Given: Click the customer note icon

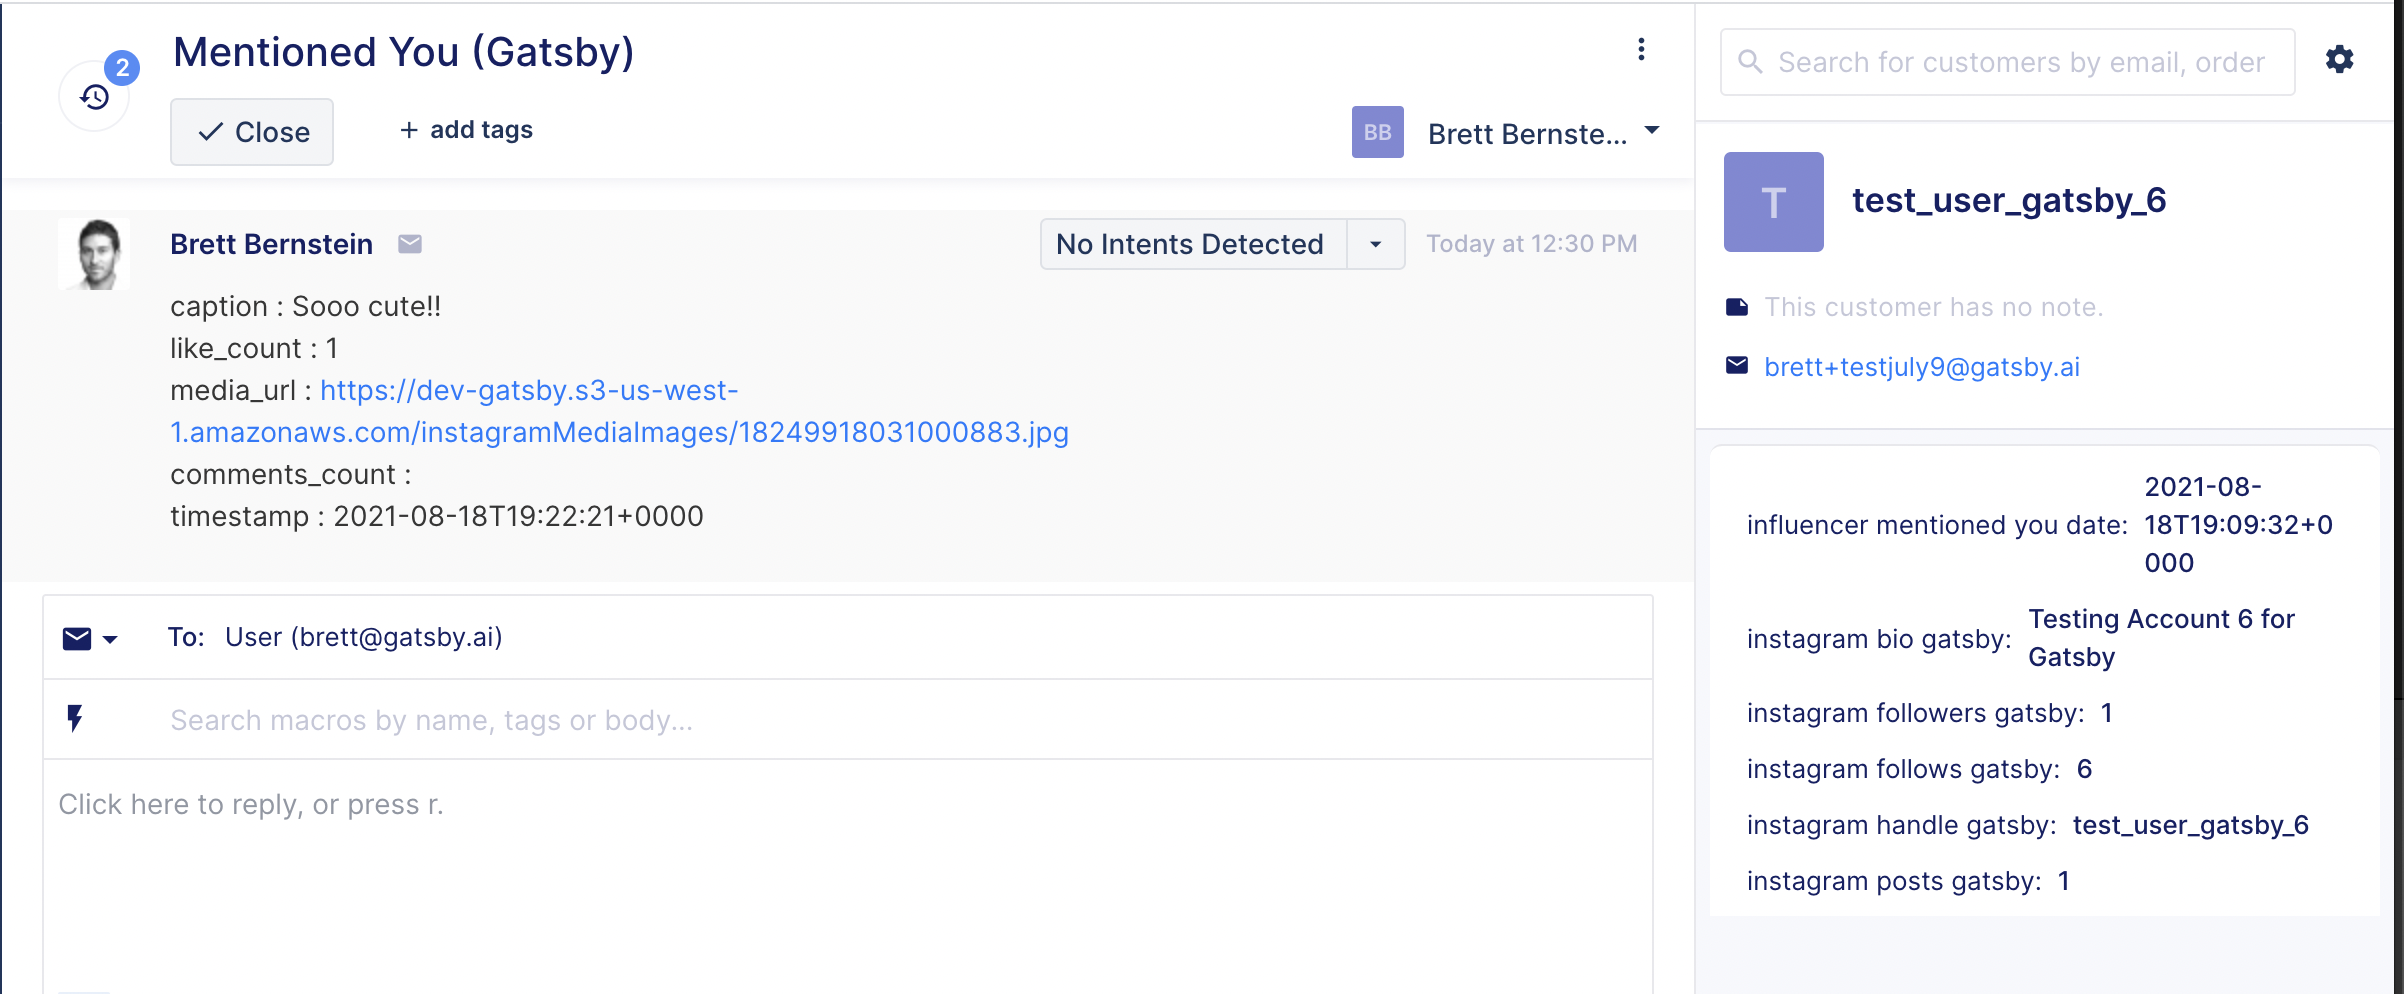Looking at the screenshot, I should [1737, 307].
